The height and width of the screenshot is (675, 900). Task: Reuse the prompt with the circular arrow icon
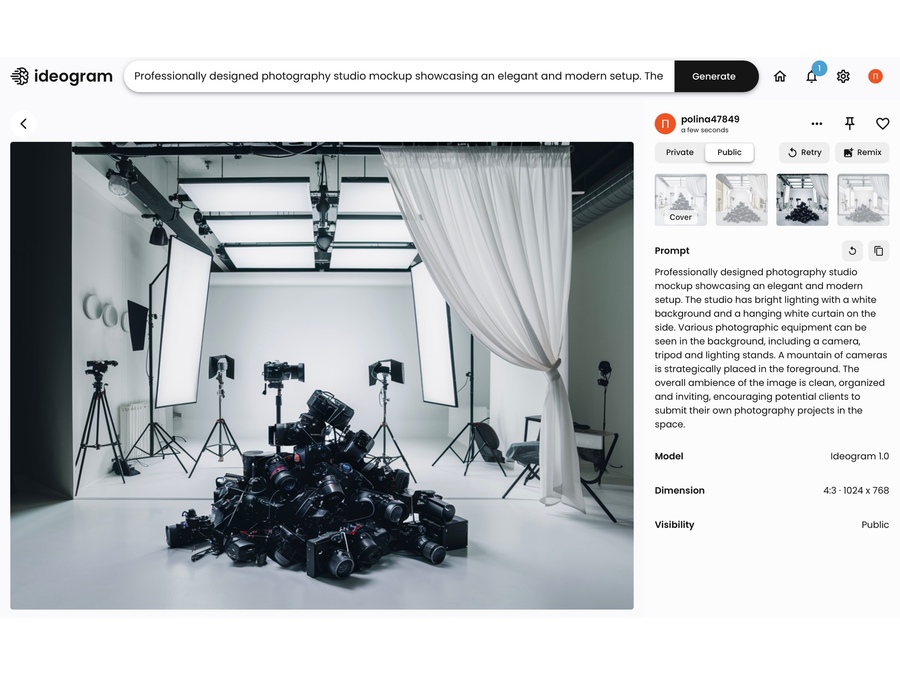pos(852,251)
